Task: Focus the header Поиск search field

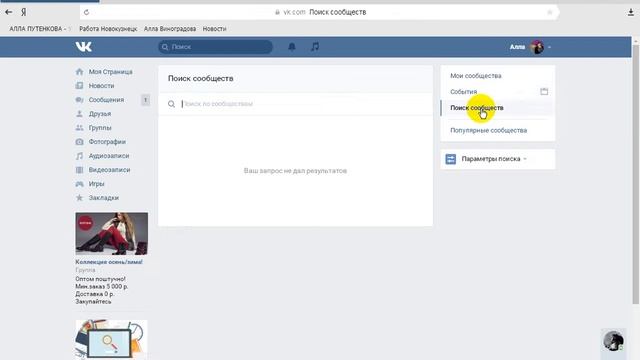Action: tap(216, 47)
